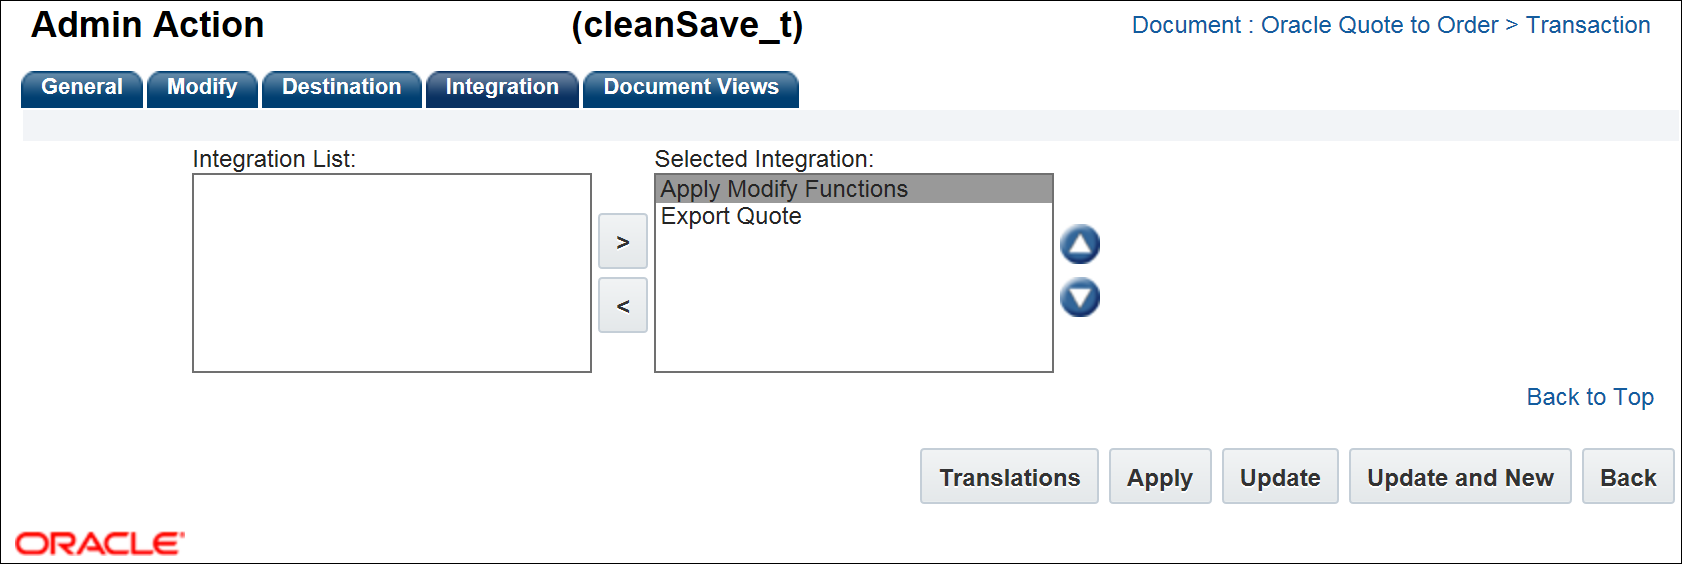This screenshot has width=1682, height=564.
Task: Click inside the empty Integration List box
Action: point(391,273)
